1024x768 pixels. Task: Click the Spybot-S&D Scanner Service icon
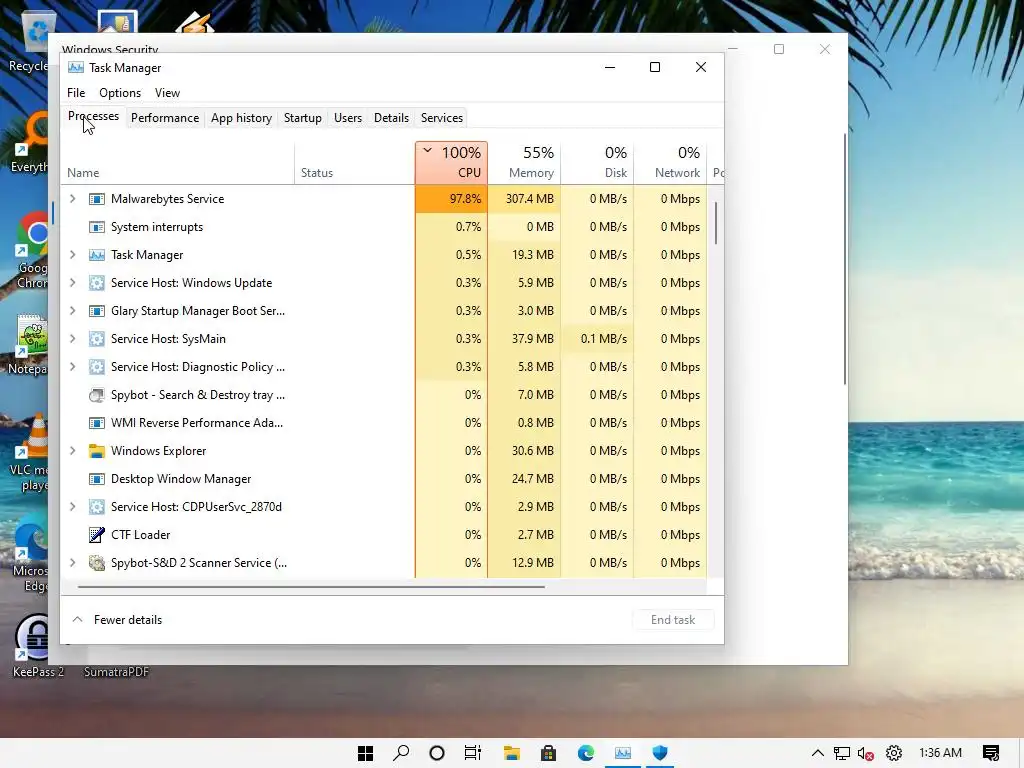point(97,563)
